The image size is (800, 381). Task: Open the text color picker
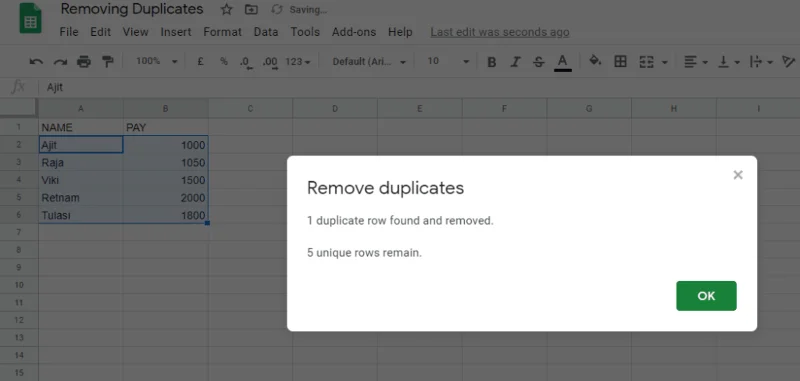562,62
